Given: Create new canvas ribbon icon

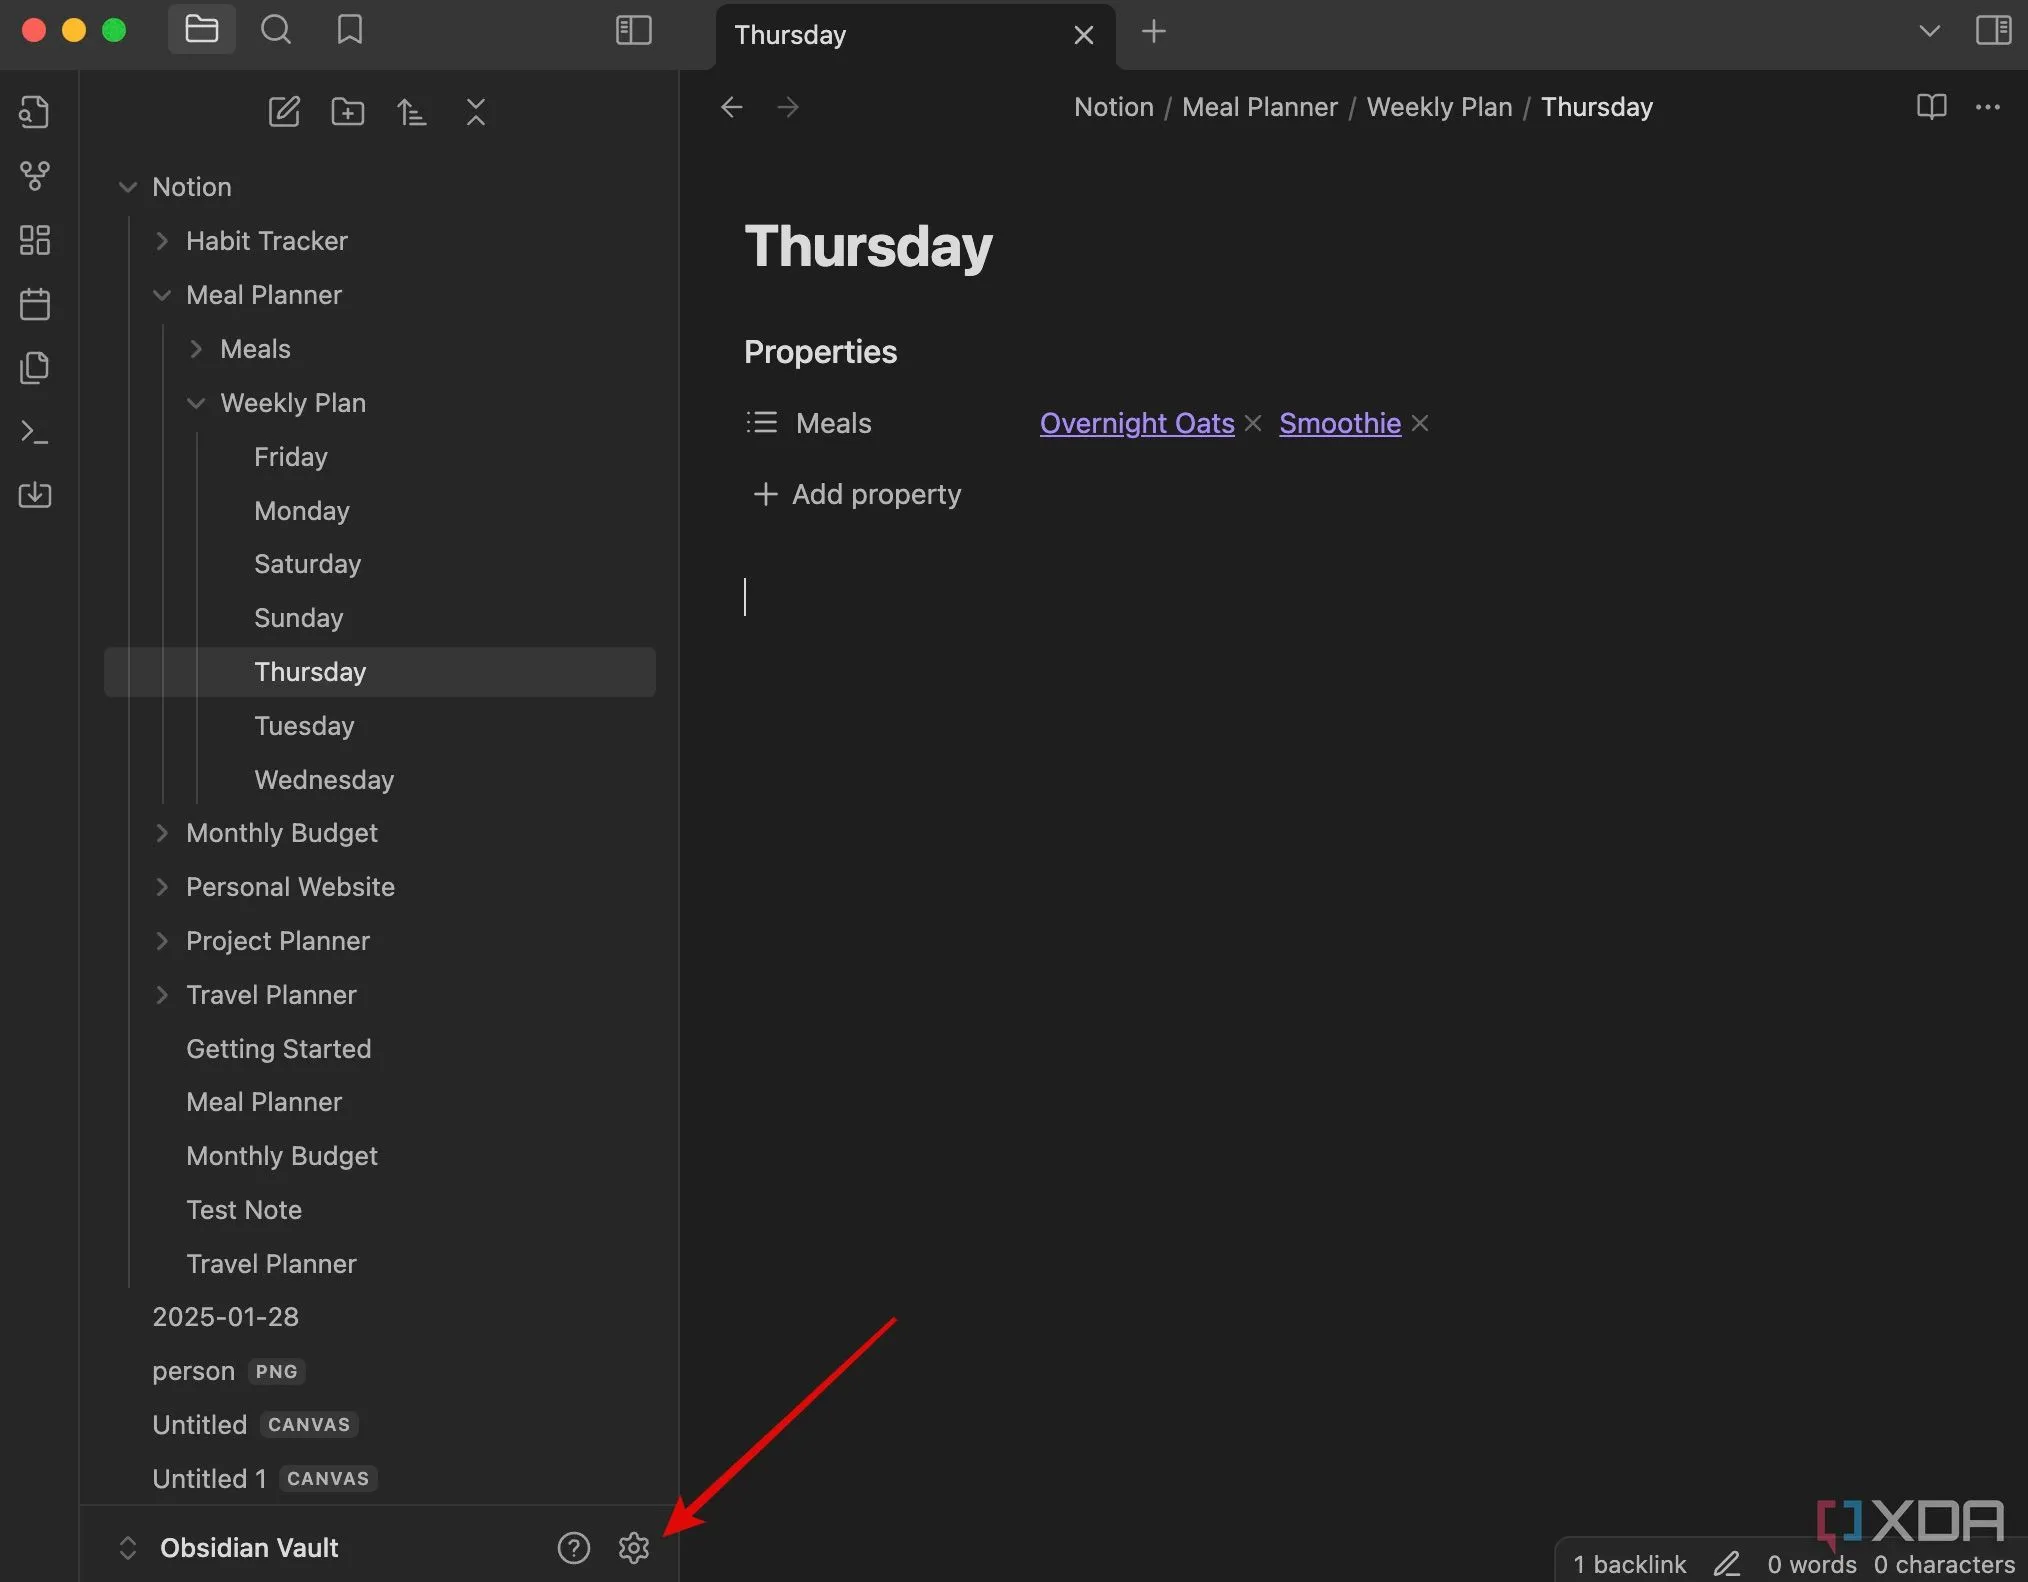Looking at the screenshot, I should click(x=35, y=240).
